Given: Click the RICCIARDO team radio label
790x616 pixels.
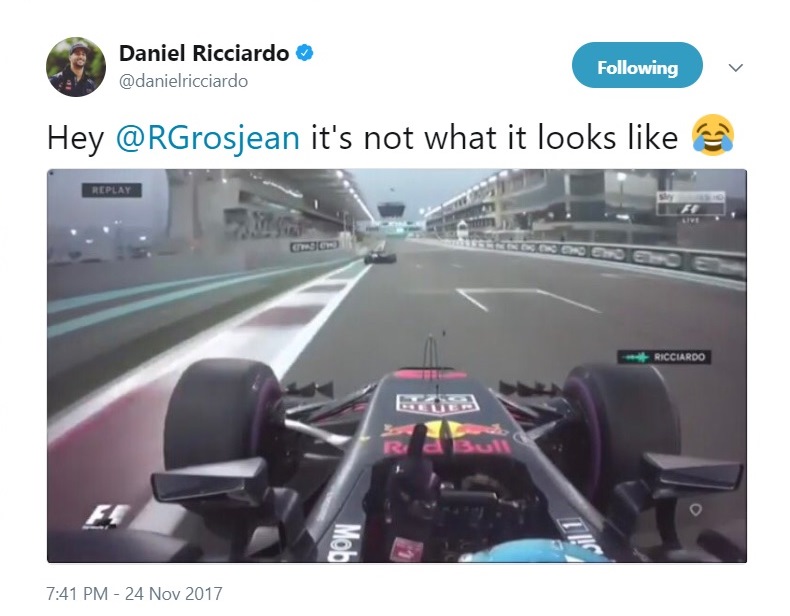Looking at the screenshot, I should coord(679,357).
